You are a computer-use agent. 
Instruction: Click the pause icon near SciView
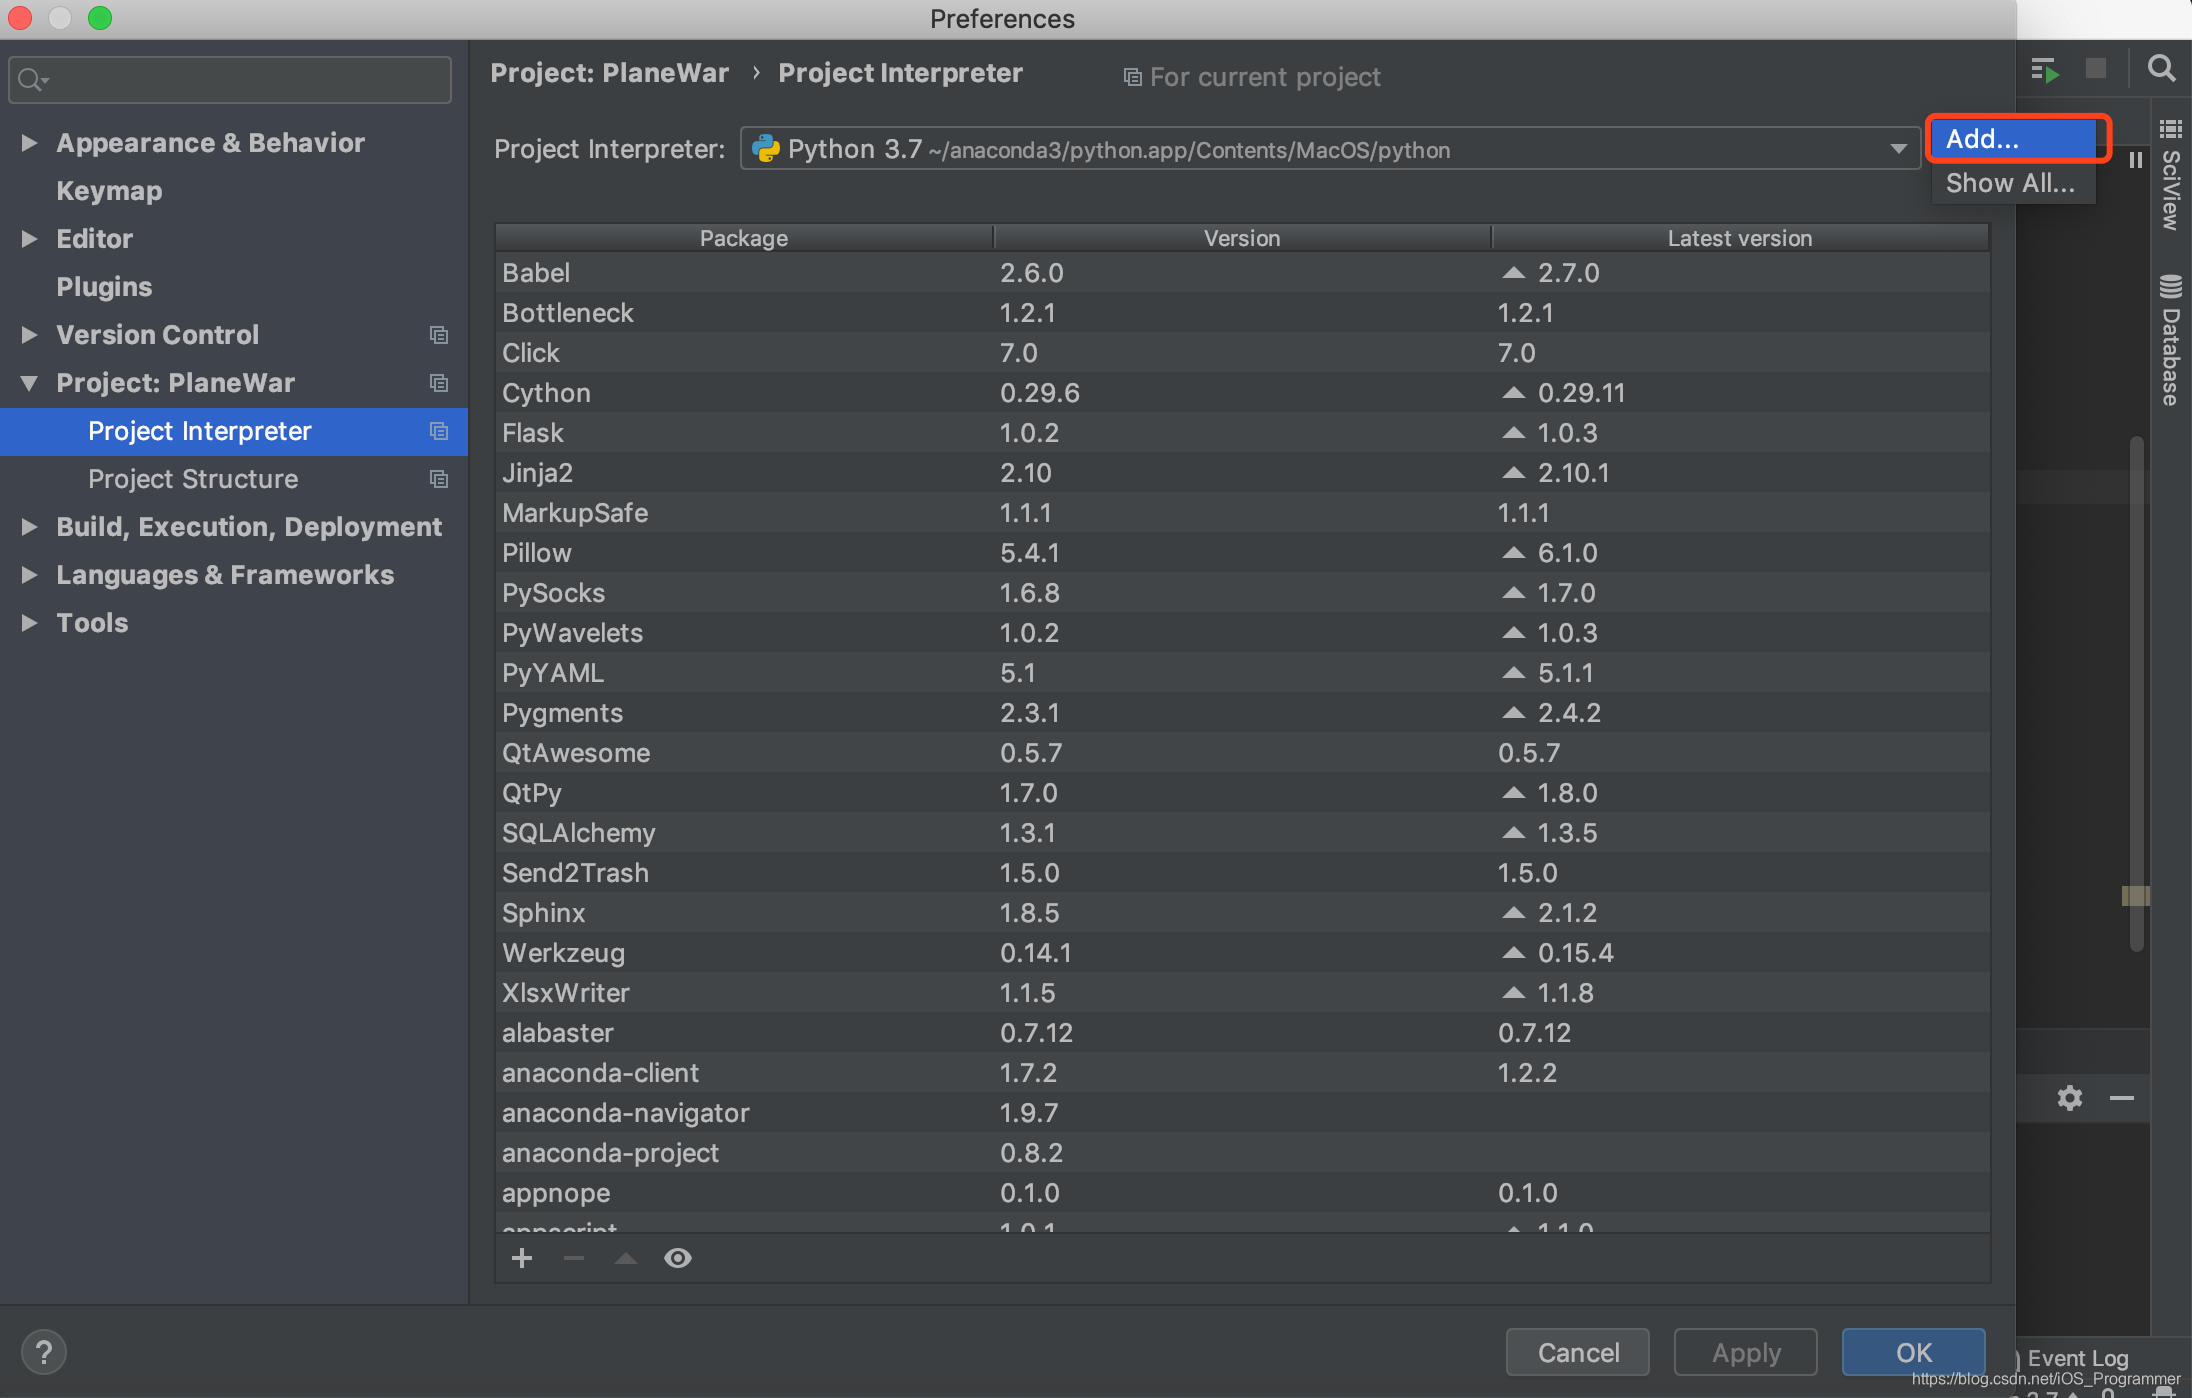(x=2136, y=160)
